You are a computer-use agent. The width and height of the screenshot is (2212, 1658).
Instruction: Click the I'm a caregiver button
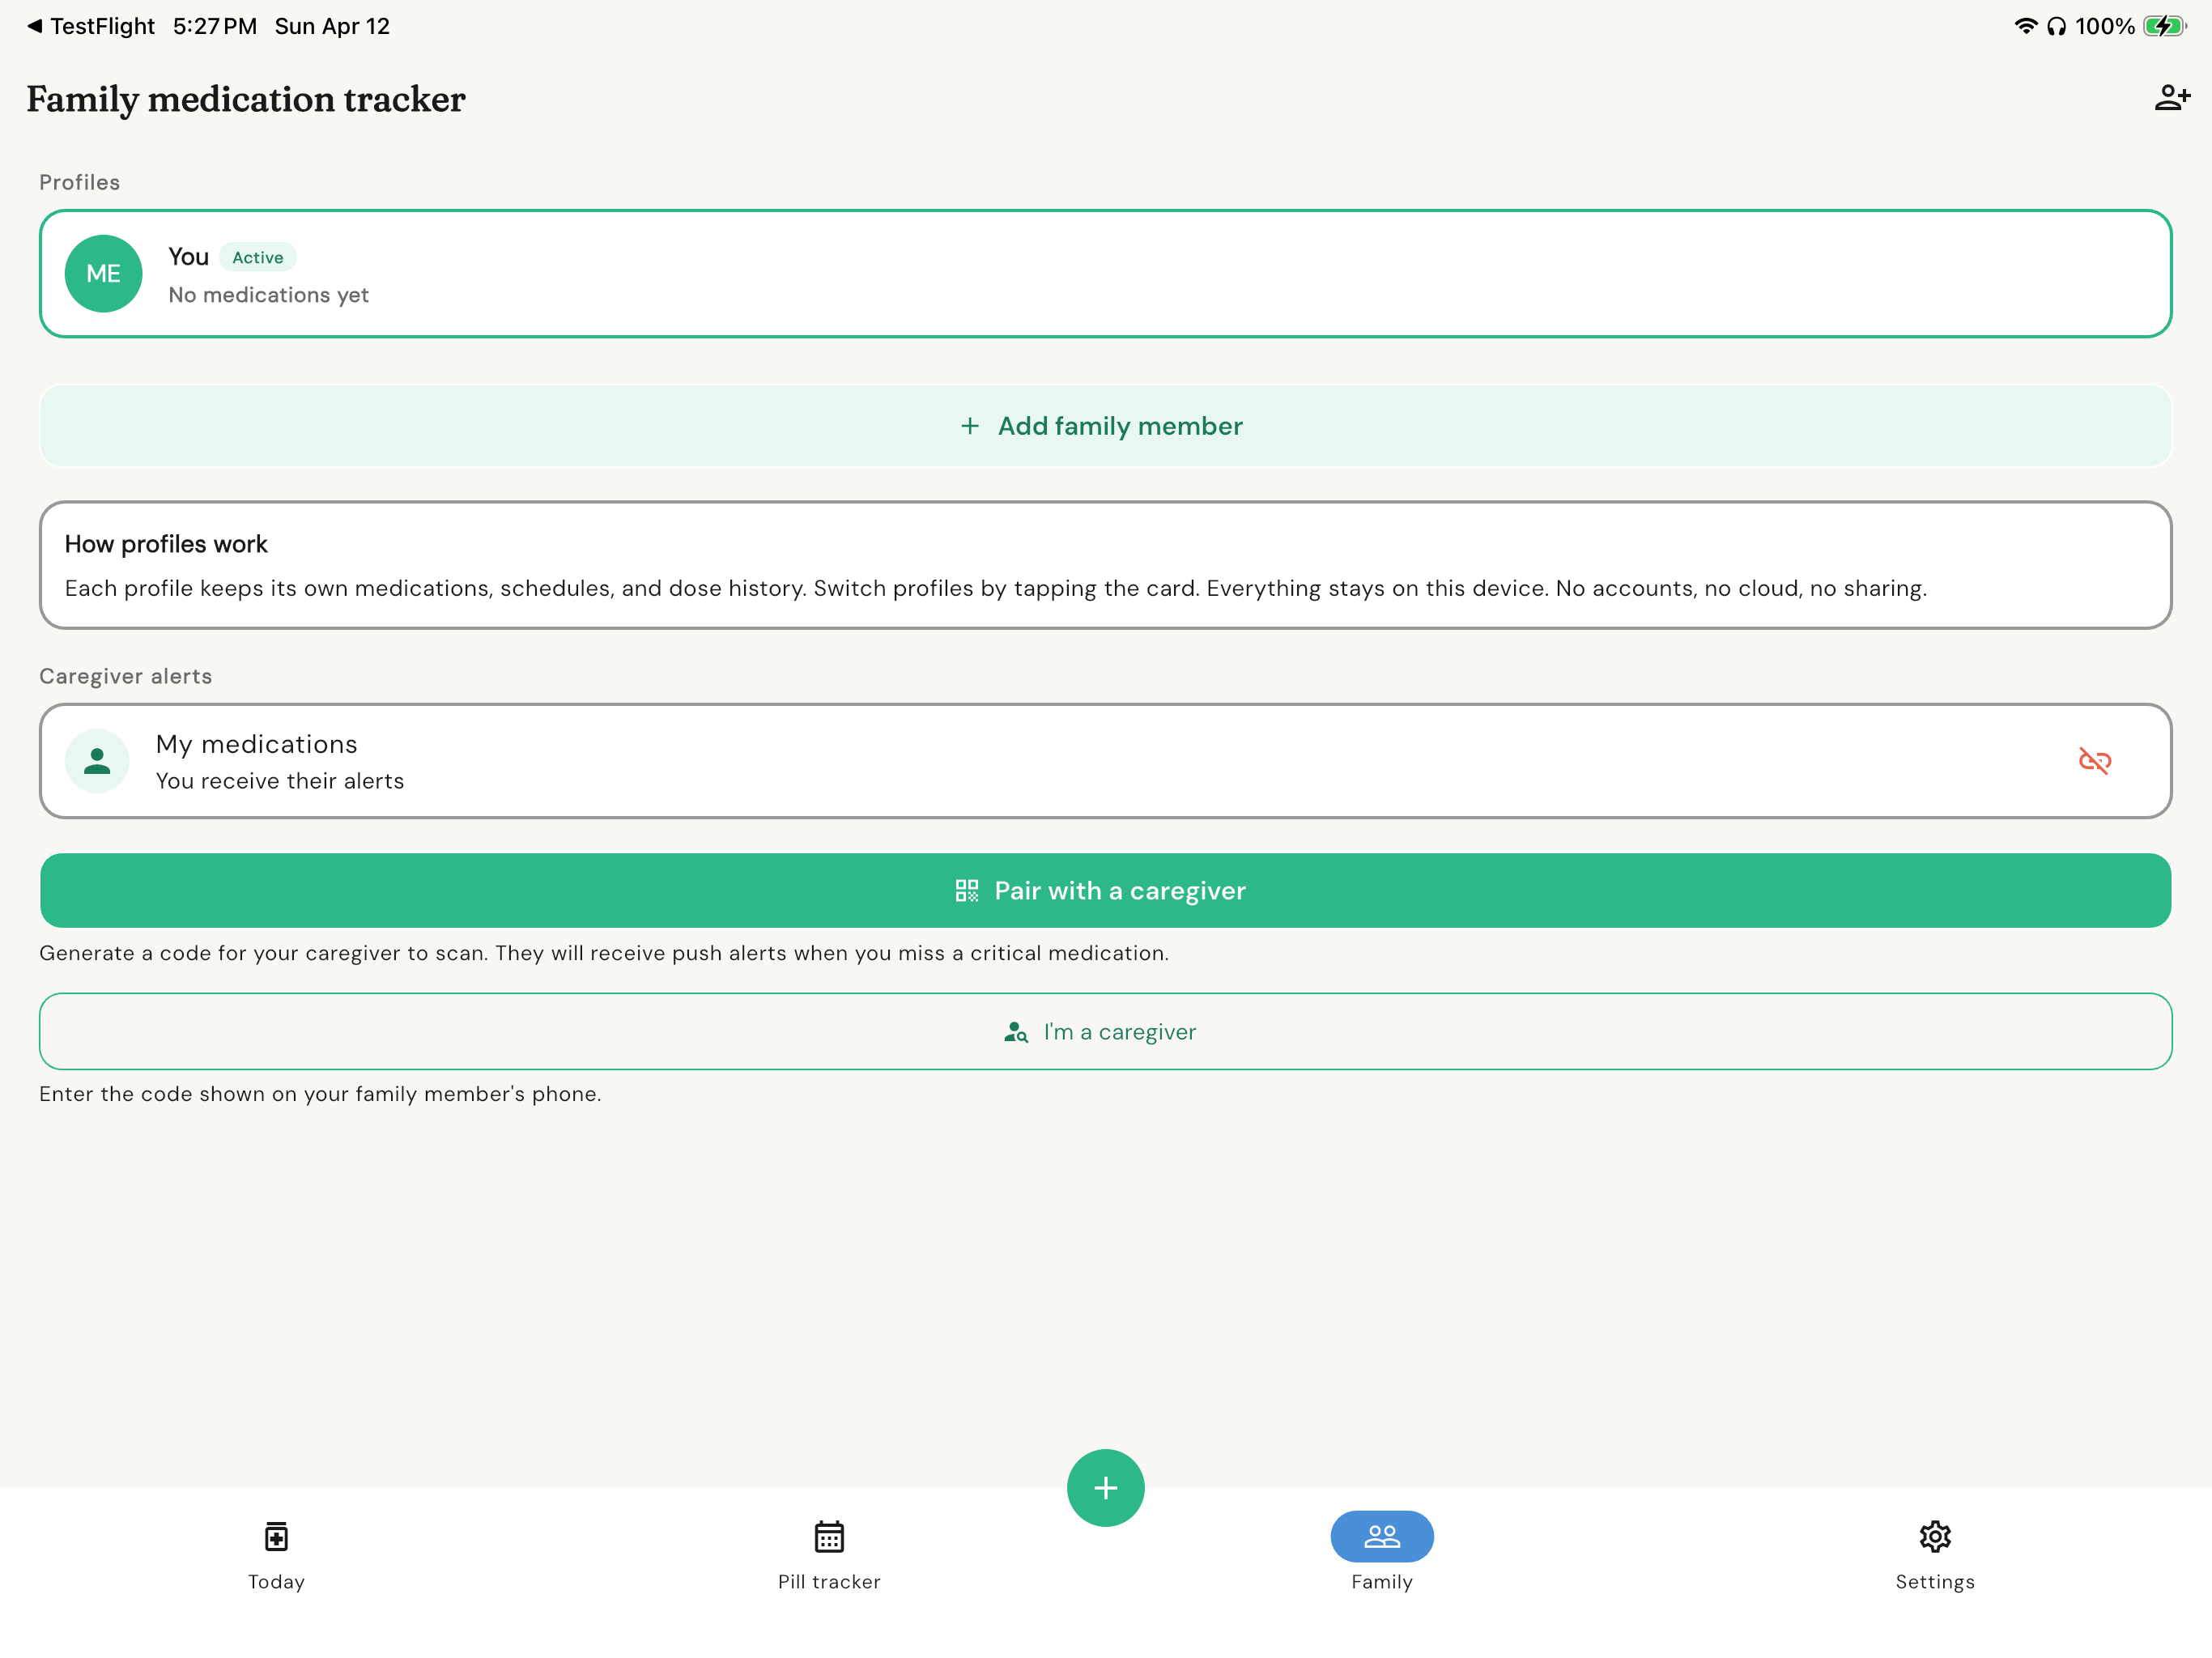point(1106,1031)
